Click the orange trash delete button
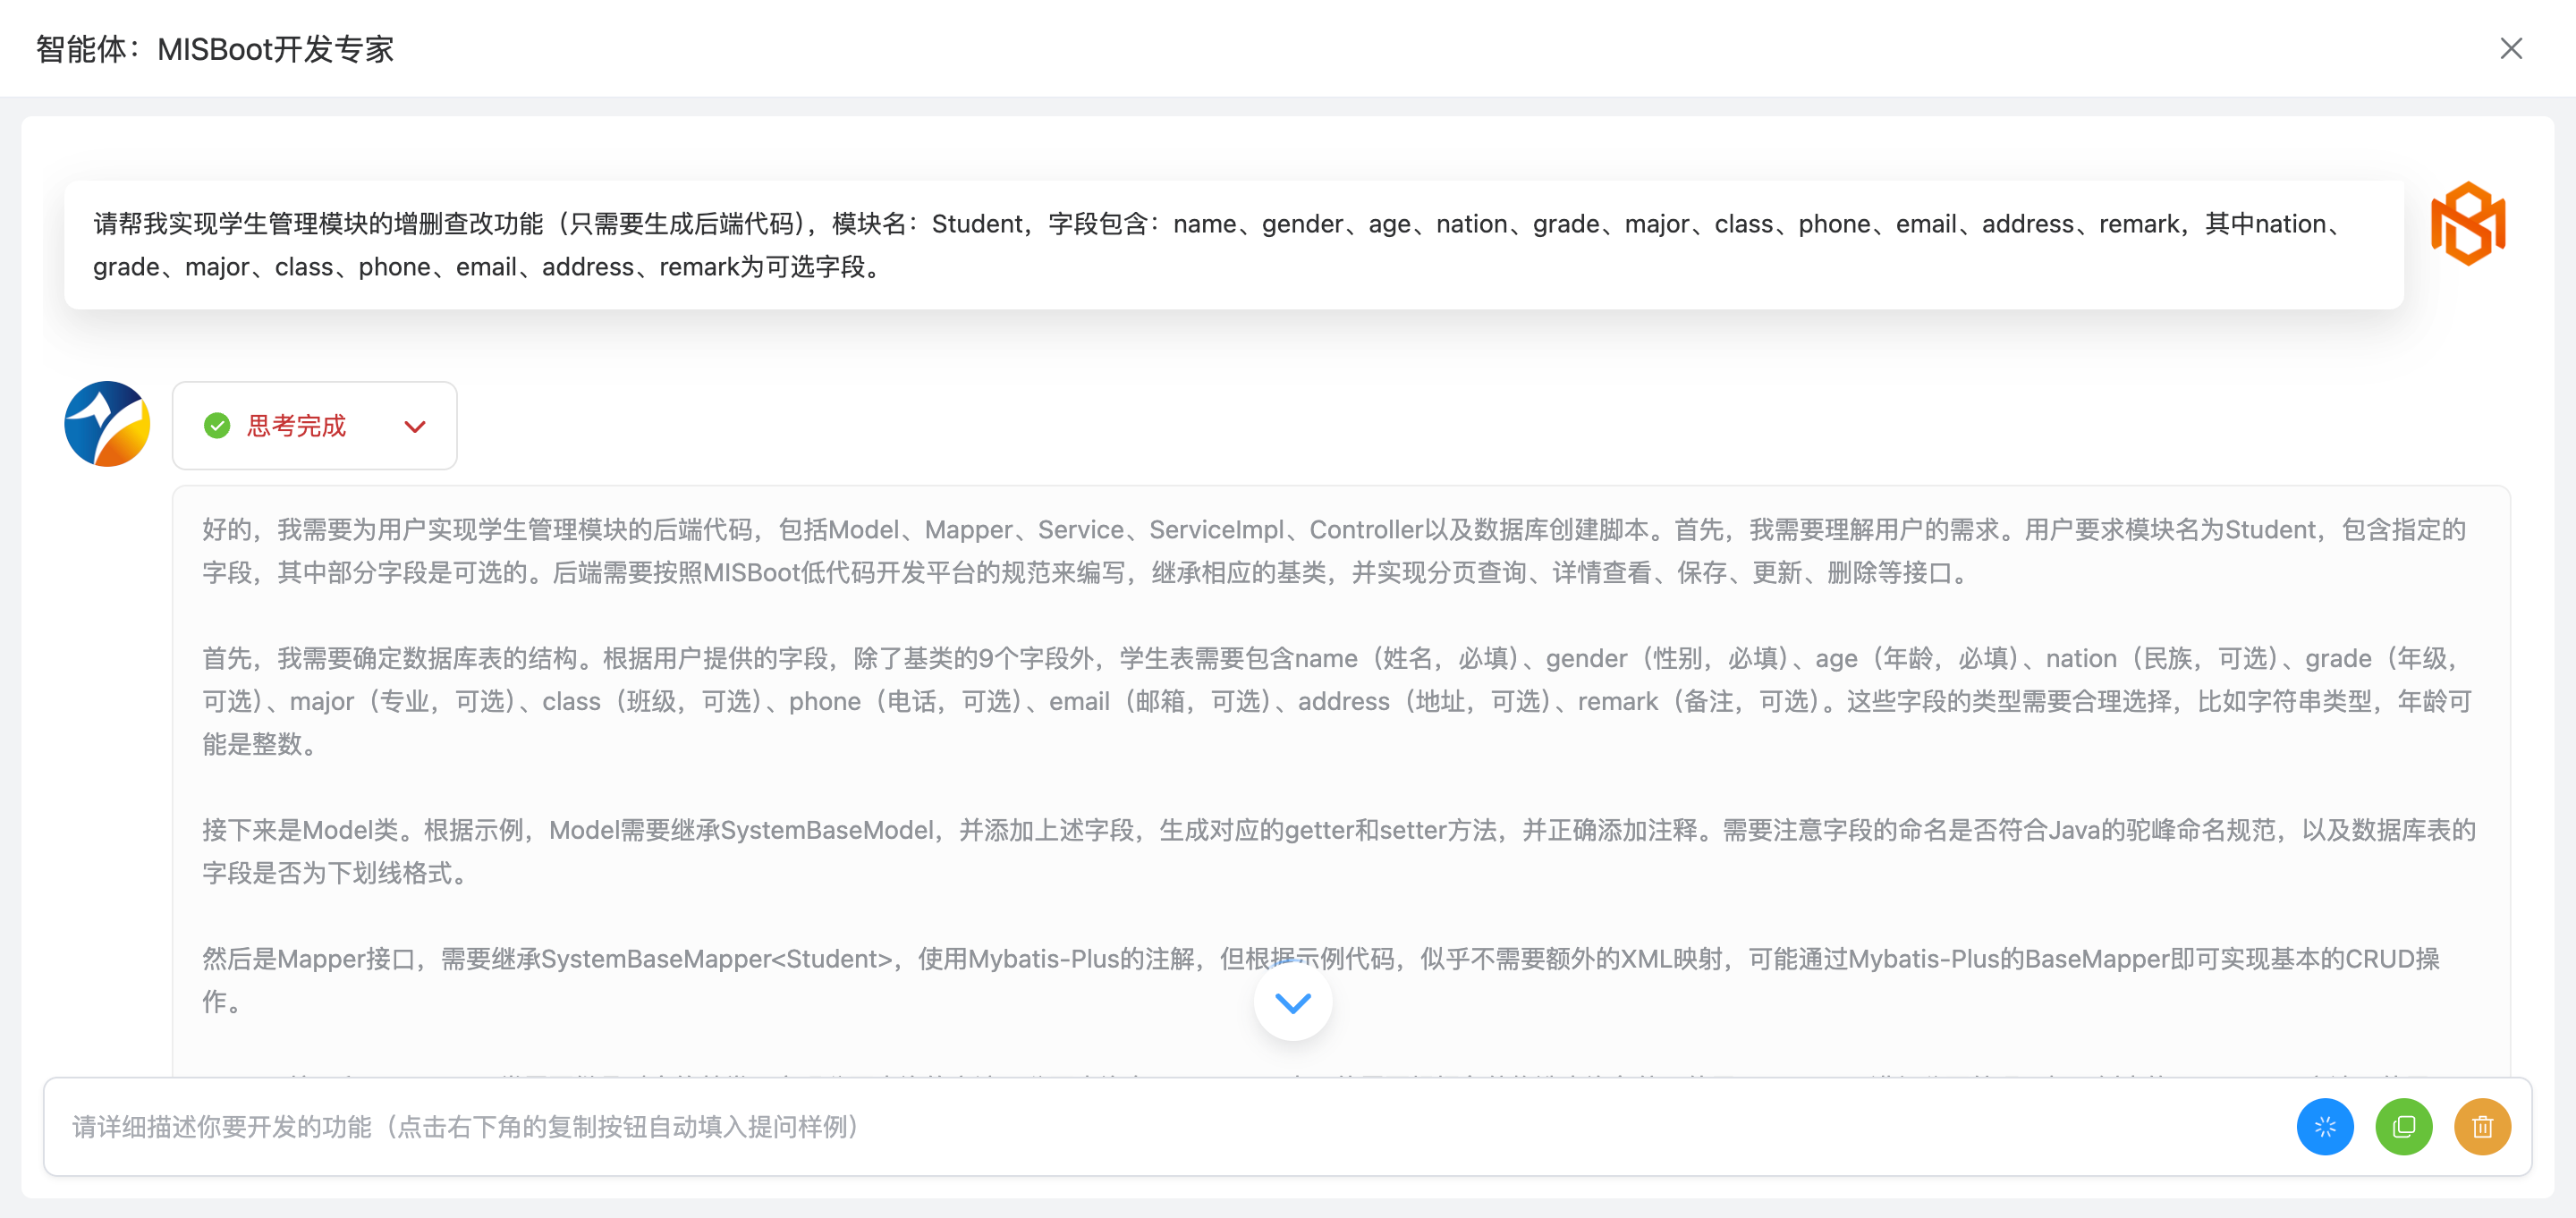This screenshot has width=2576, height=1218. 2482,1127
